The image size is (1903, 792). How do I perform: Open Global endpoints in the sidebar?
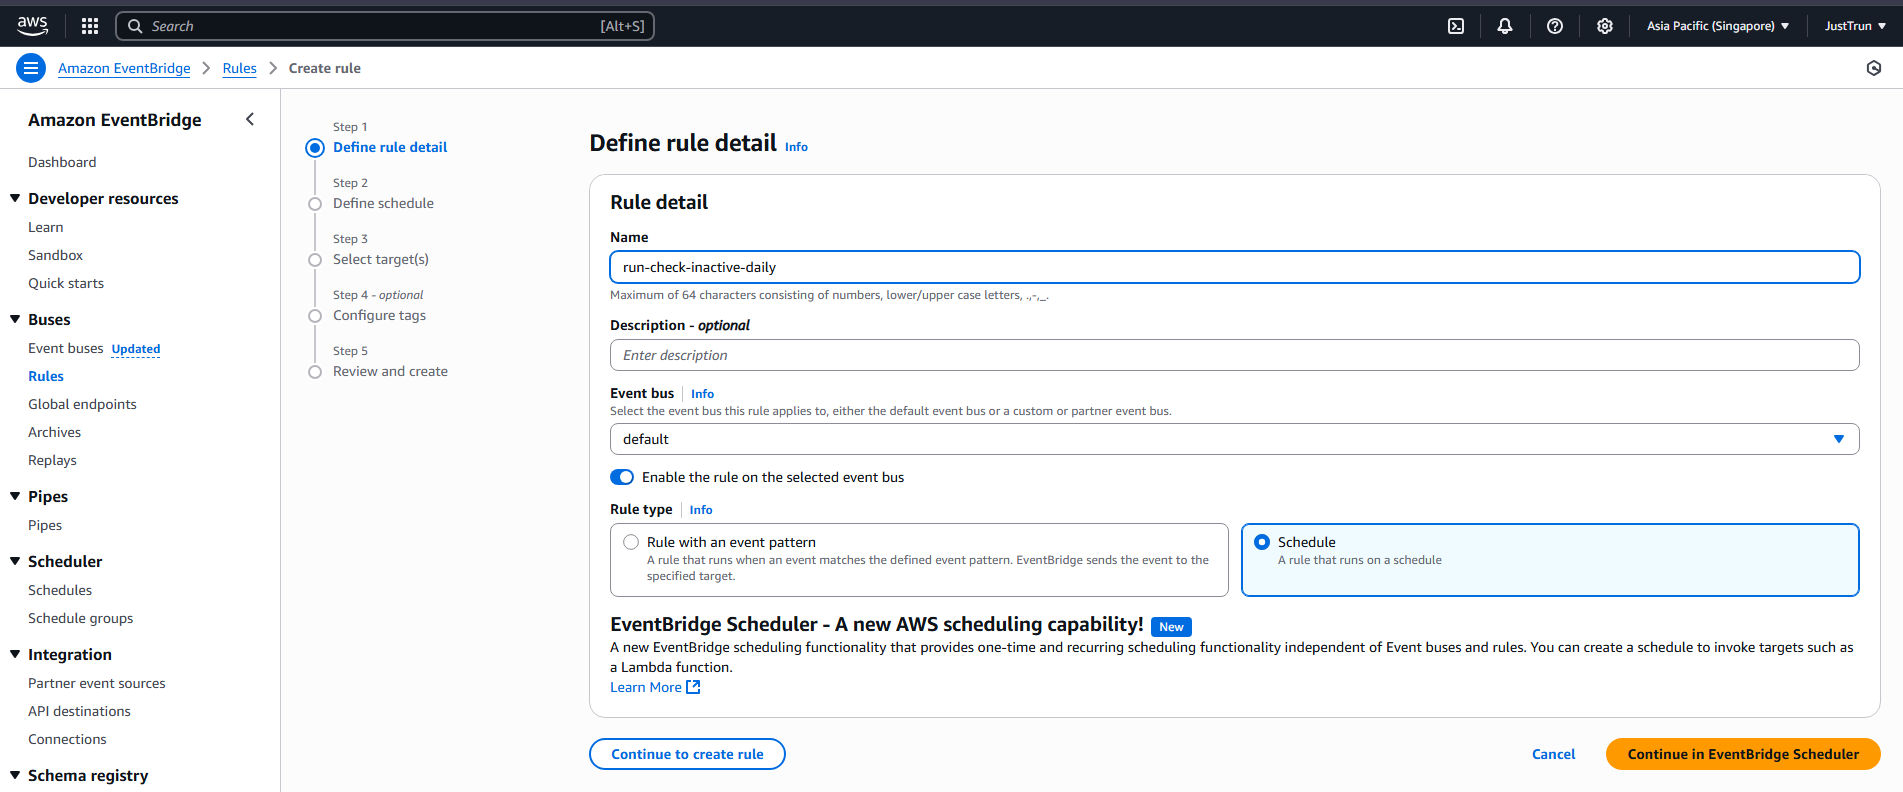82,404
